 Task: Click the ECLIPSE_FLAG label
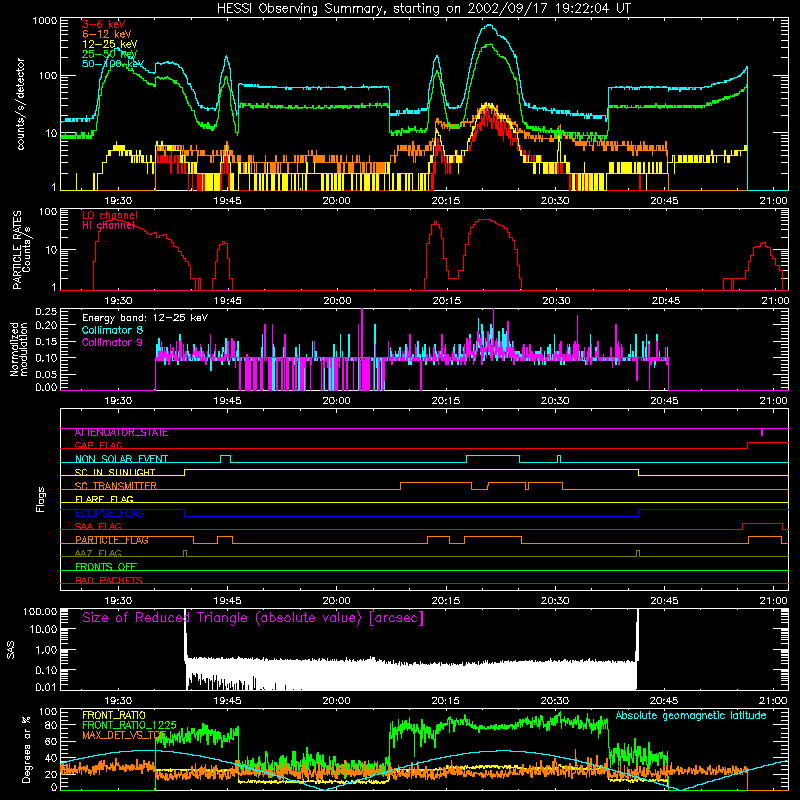[x=109, y=513]
